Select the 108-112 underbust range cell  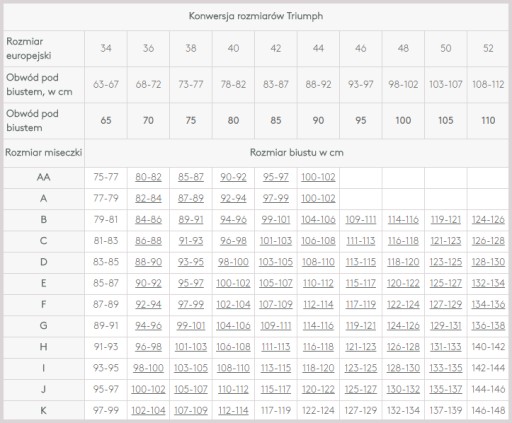click(x=488, y=84)
